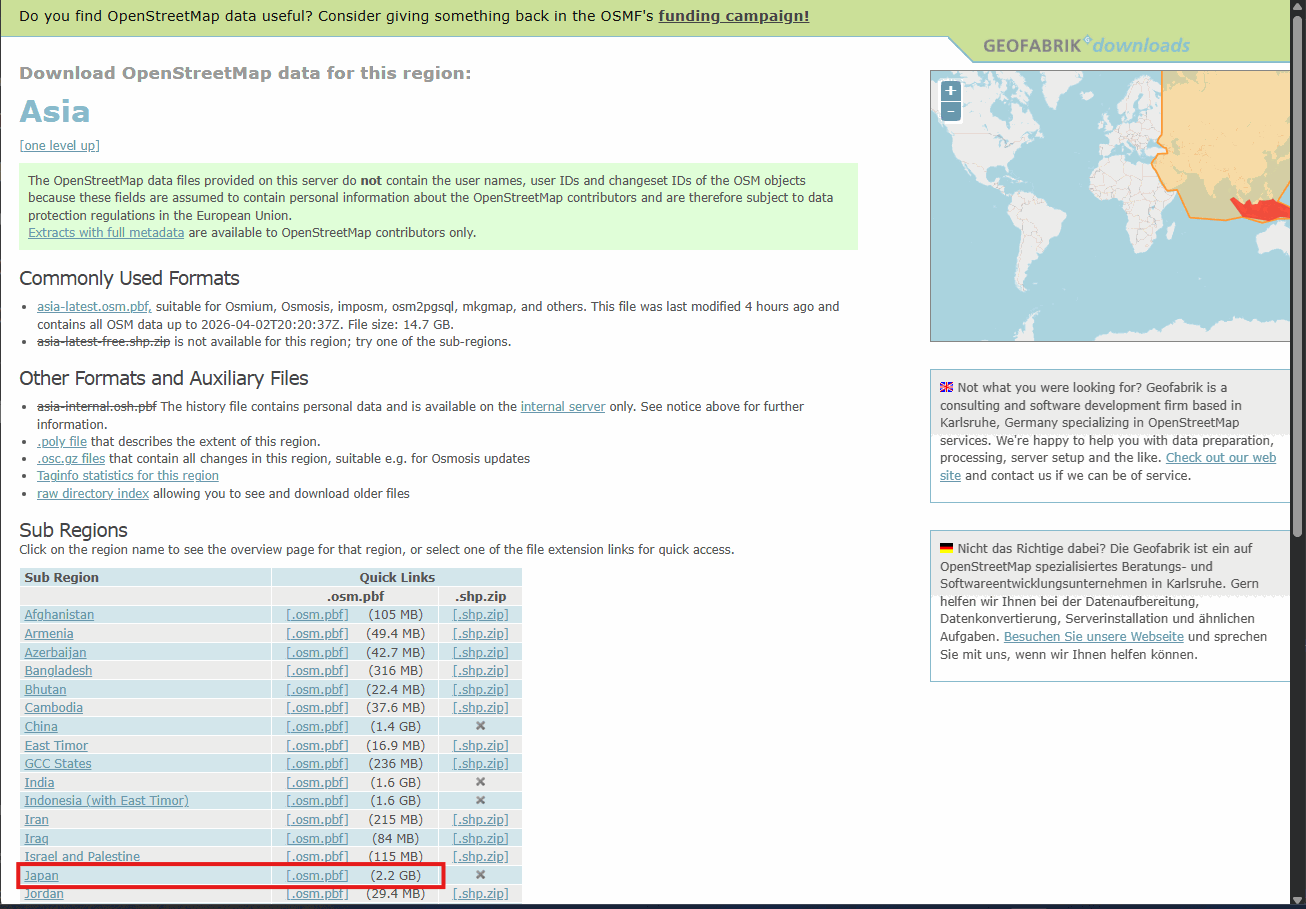Open the Afghanistan sub region page
The height and width of the screenshot is (909, 1306).
tap(59, 615)
